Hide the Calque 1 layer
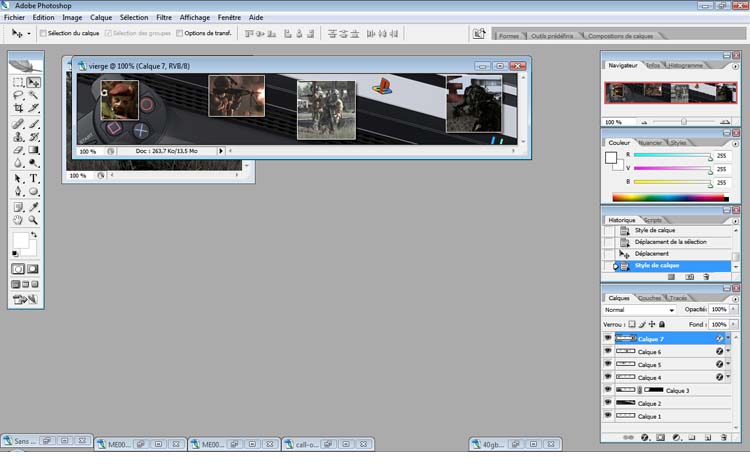This screenshot has width=750, height=469. 608,415
